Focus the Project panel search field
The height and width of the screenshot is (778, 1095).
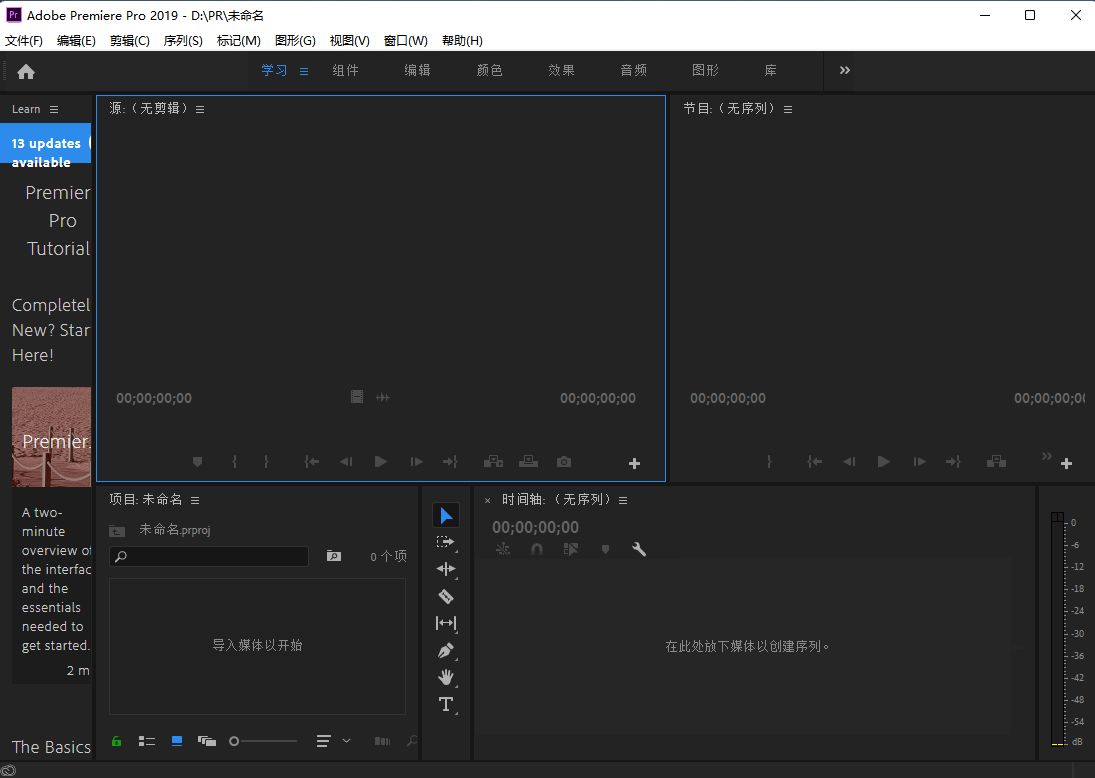(209, 556)
